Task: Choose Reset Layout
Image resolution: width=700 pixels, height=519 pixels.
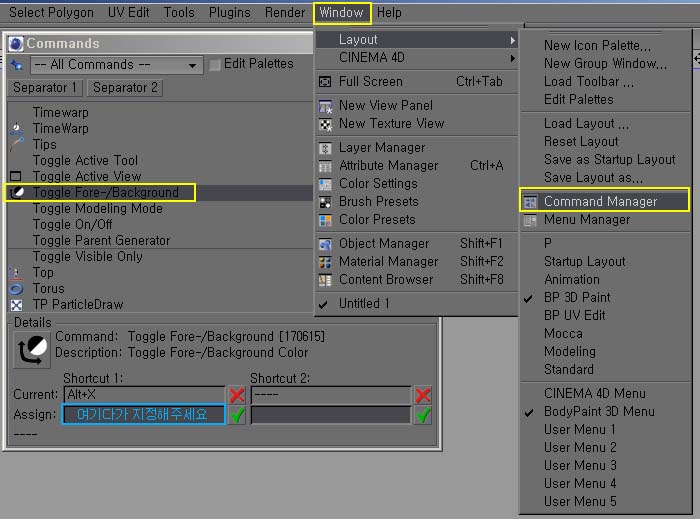Action: [x=581, y=142]
